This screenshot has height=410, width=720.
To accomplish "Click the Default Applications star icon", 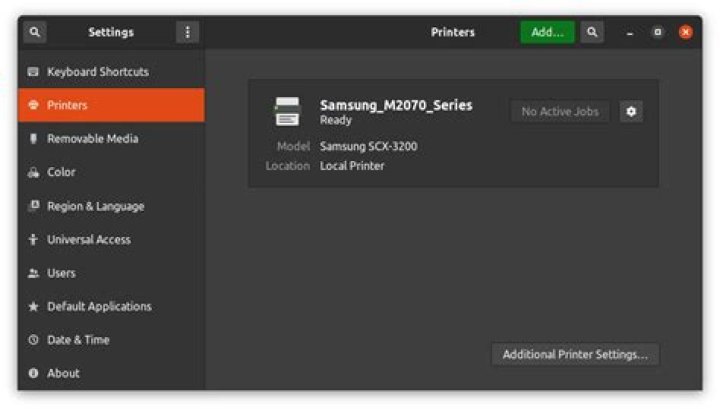I will tap(33, 306).
